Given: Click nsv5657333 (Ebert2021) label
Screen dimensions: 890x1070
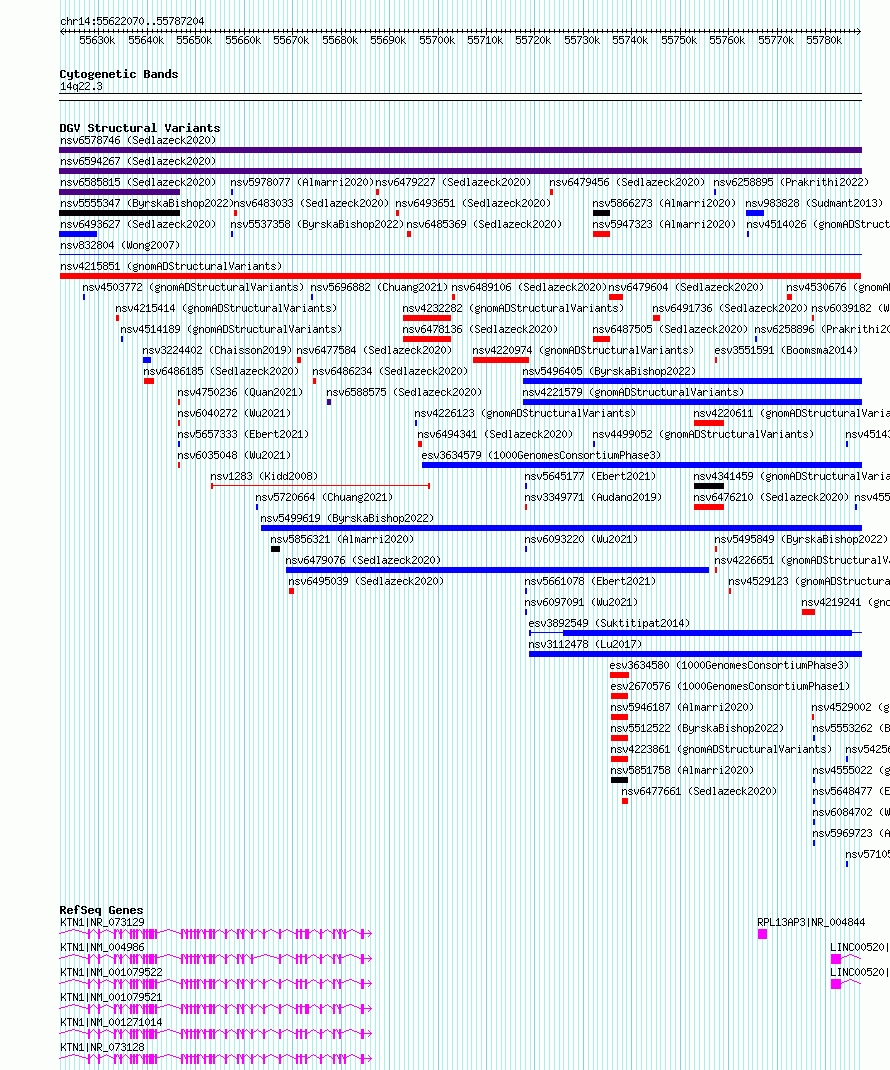Looking at the screenshot, I should [243, 435].
